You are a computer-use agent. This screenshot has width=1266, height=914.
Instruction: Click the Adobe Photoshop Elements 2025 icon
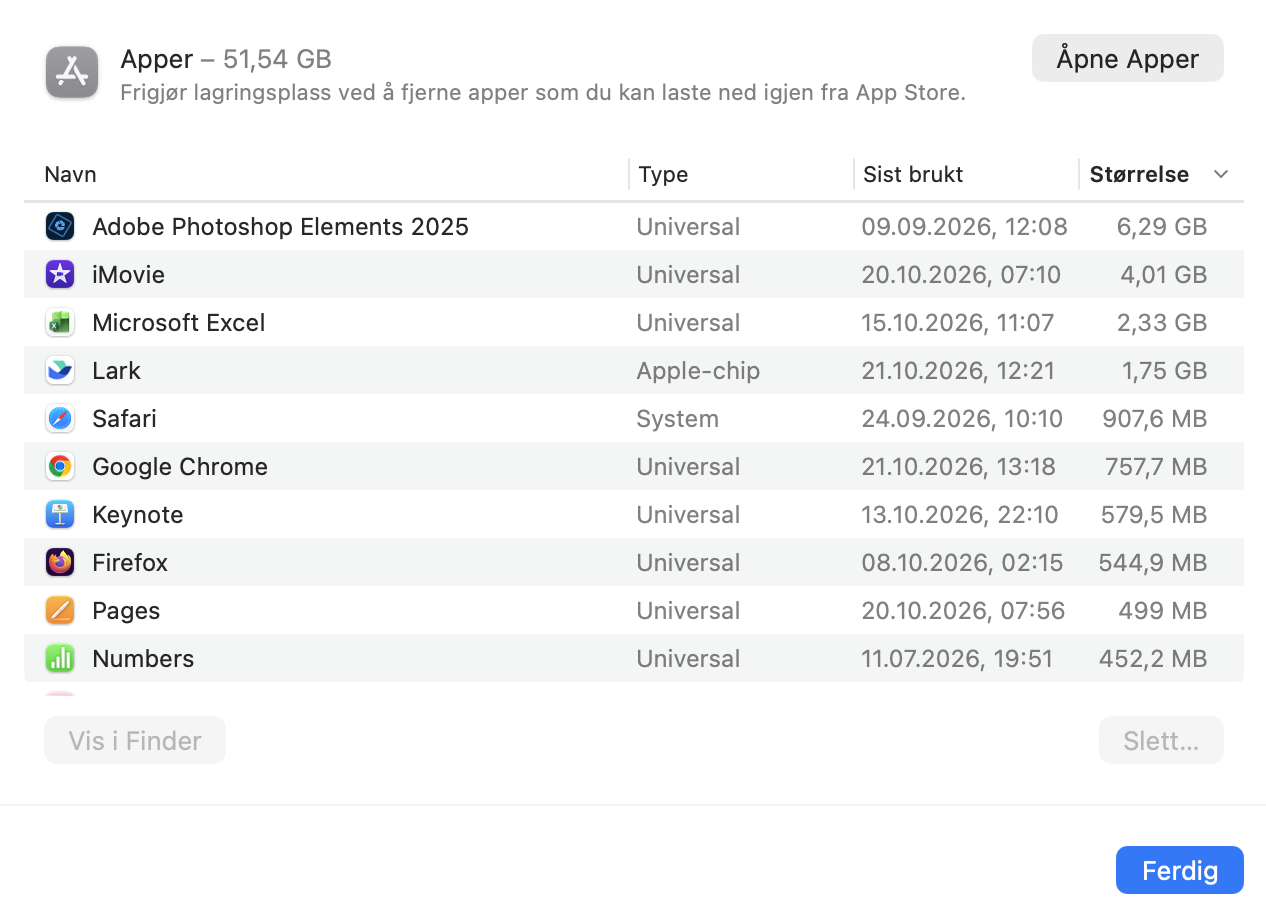(x=60, y=227)
